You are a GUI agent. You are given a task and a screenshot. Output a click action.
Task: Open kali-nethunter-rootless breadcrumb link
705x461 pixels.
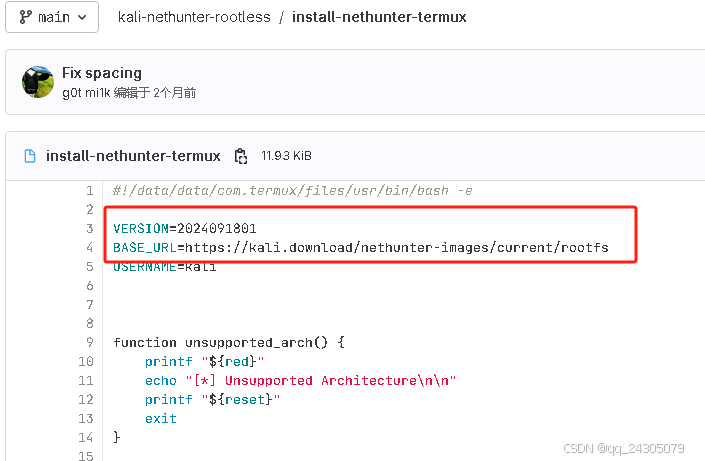coord(194,17)
